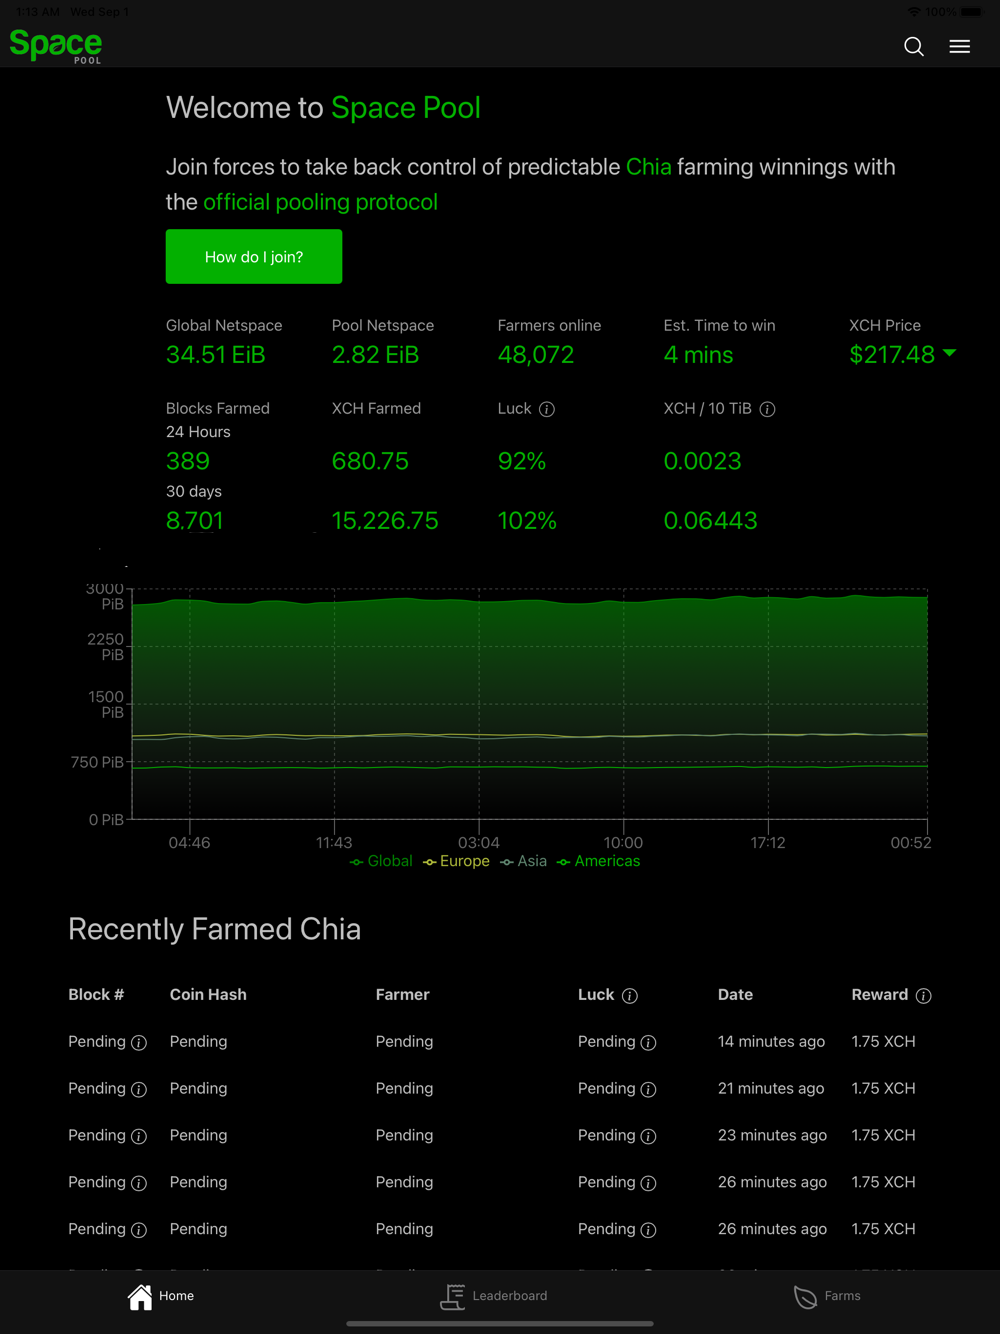Screen dimensions: 1000x1334
Task: Tap the Farms leaf icon
Action: tap(805, 1297)
